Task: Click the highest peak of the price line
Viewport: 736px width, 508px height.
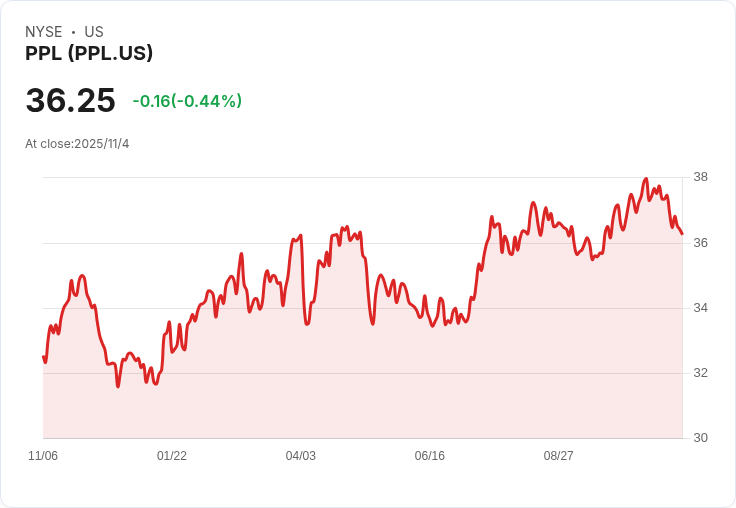Action: point(646,179)
